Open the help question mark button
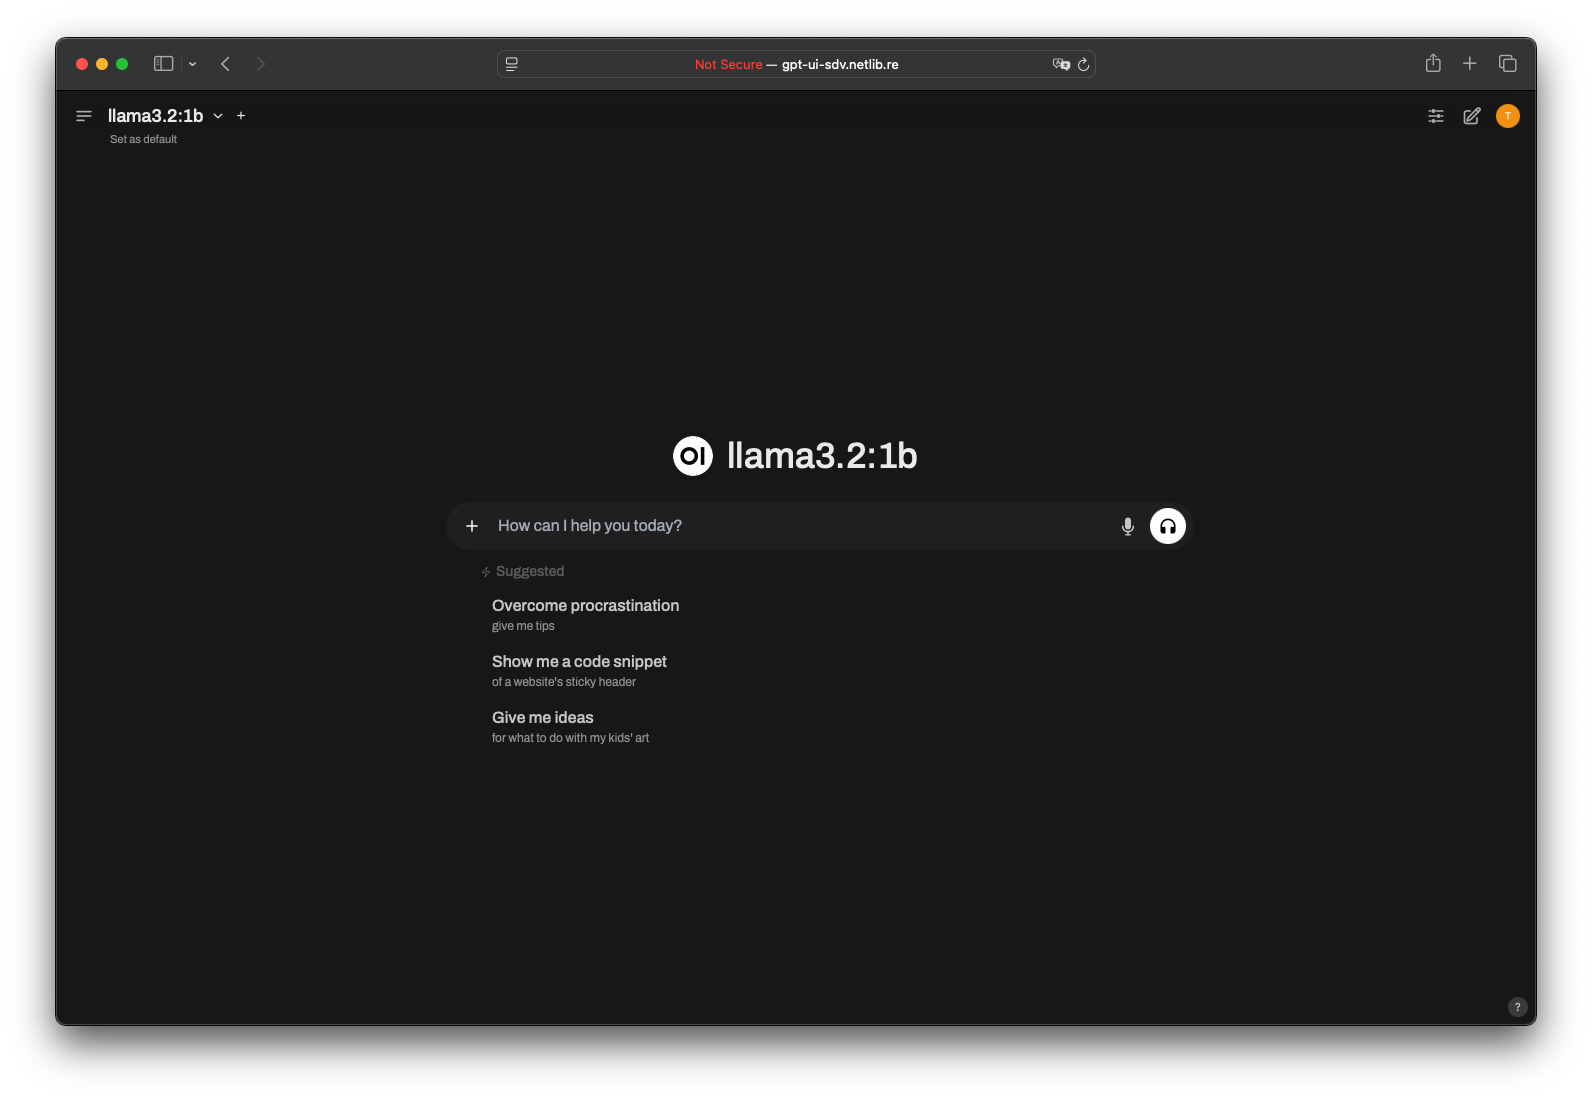This screenshot has width=1592, height=1099. pos(1517,1007)
